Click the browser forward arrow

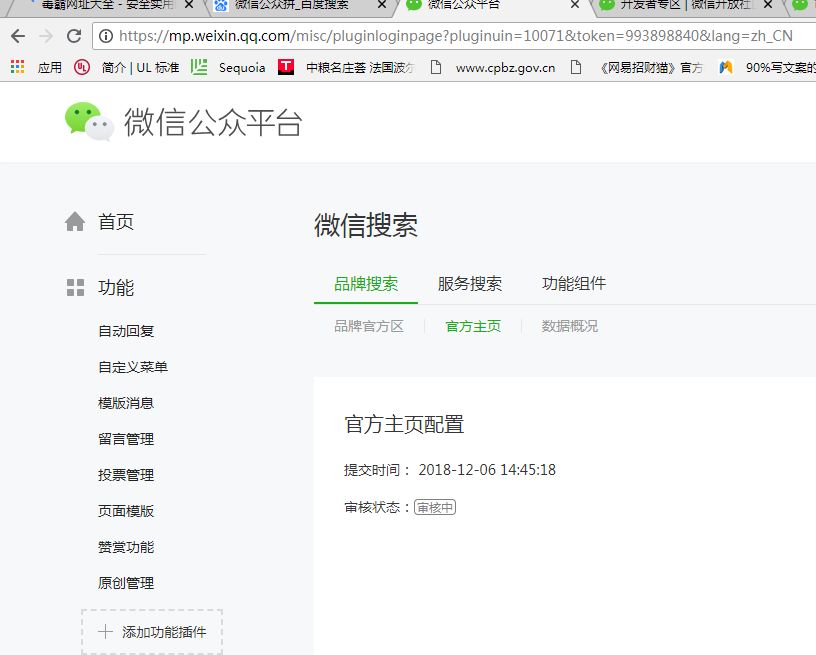(x=46, y=36)
